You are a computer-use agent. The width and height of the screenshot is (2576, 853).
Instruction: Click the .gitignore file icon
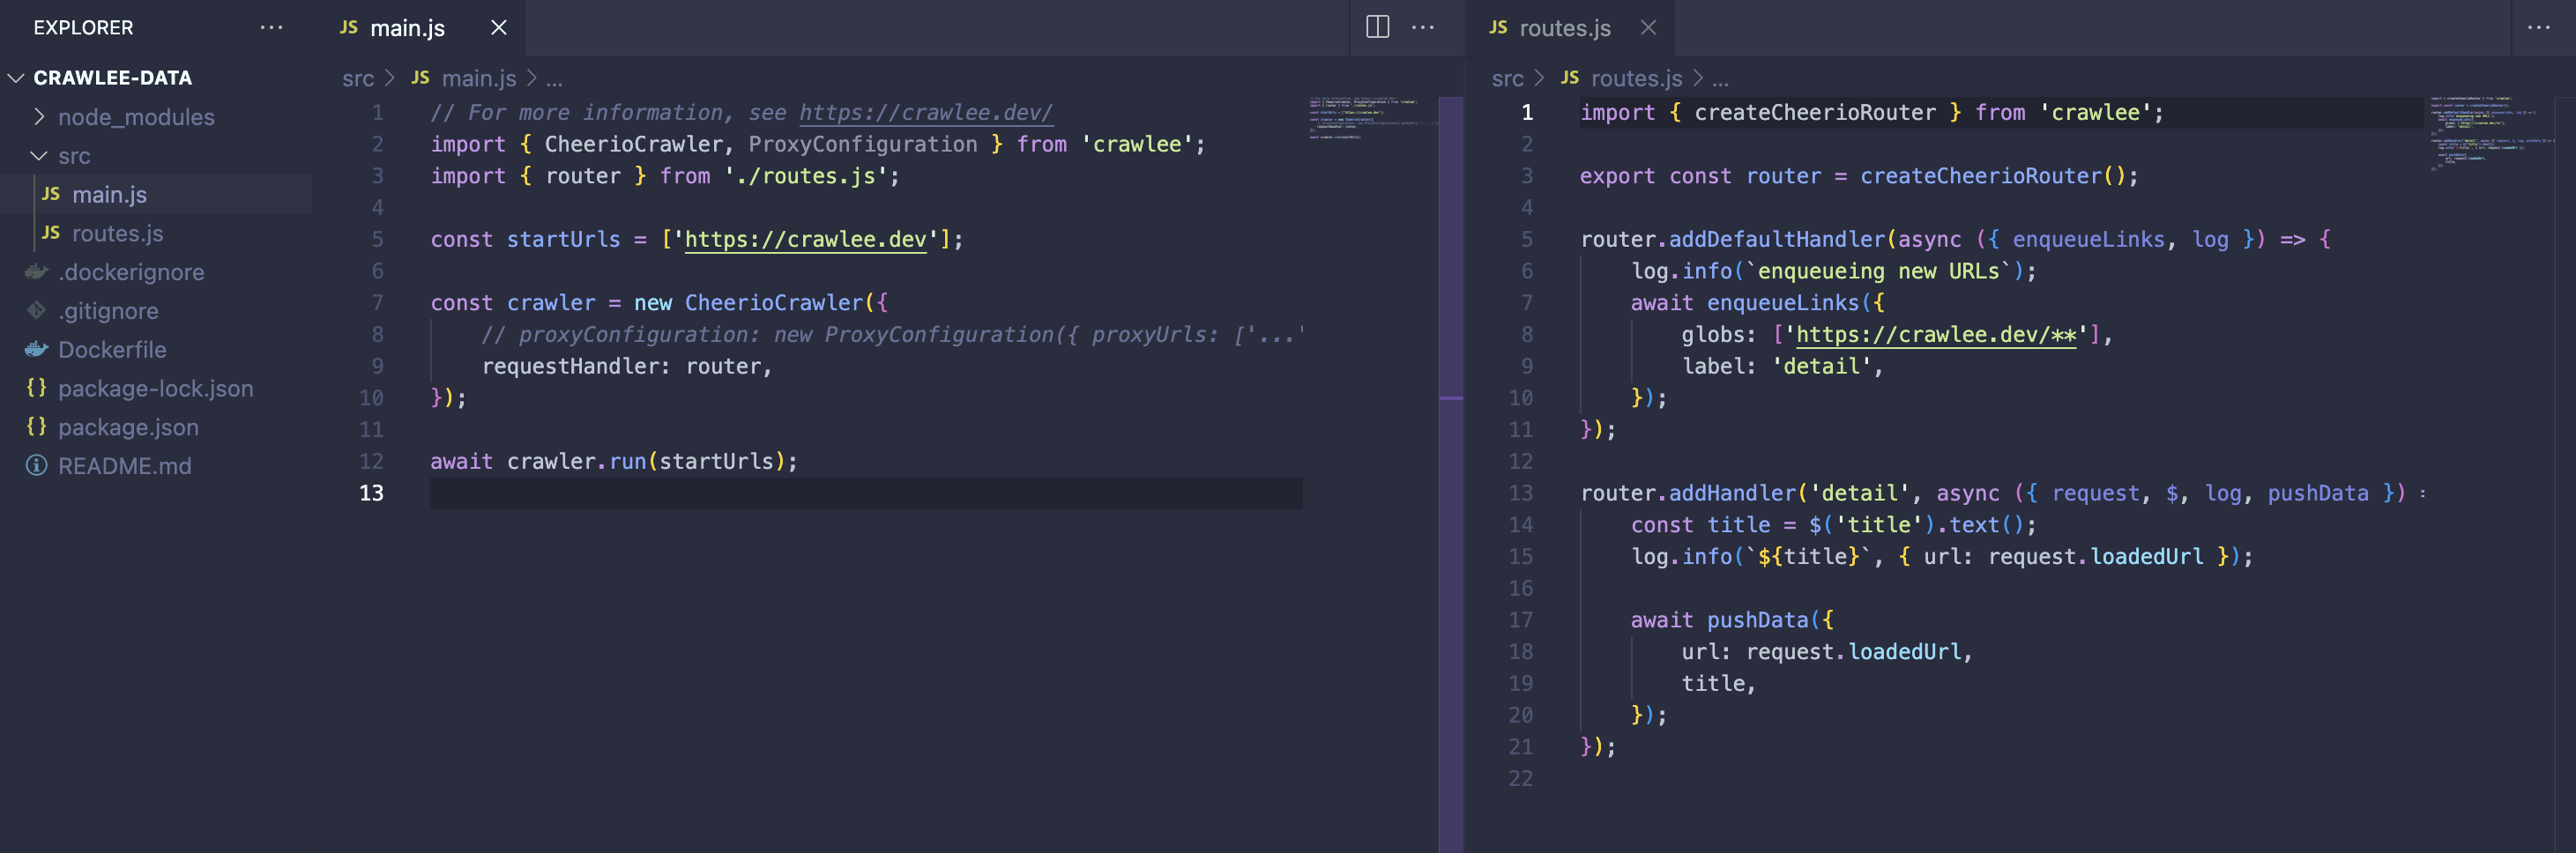[36, 310]
